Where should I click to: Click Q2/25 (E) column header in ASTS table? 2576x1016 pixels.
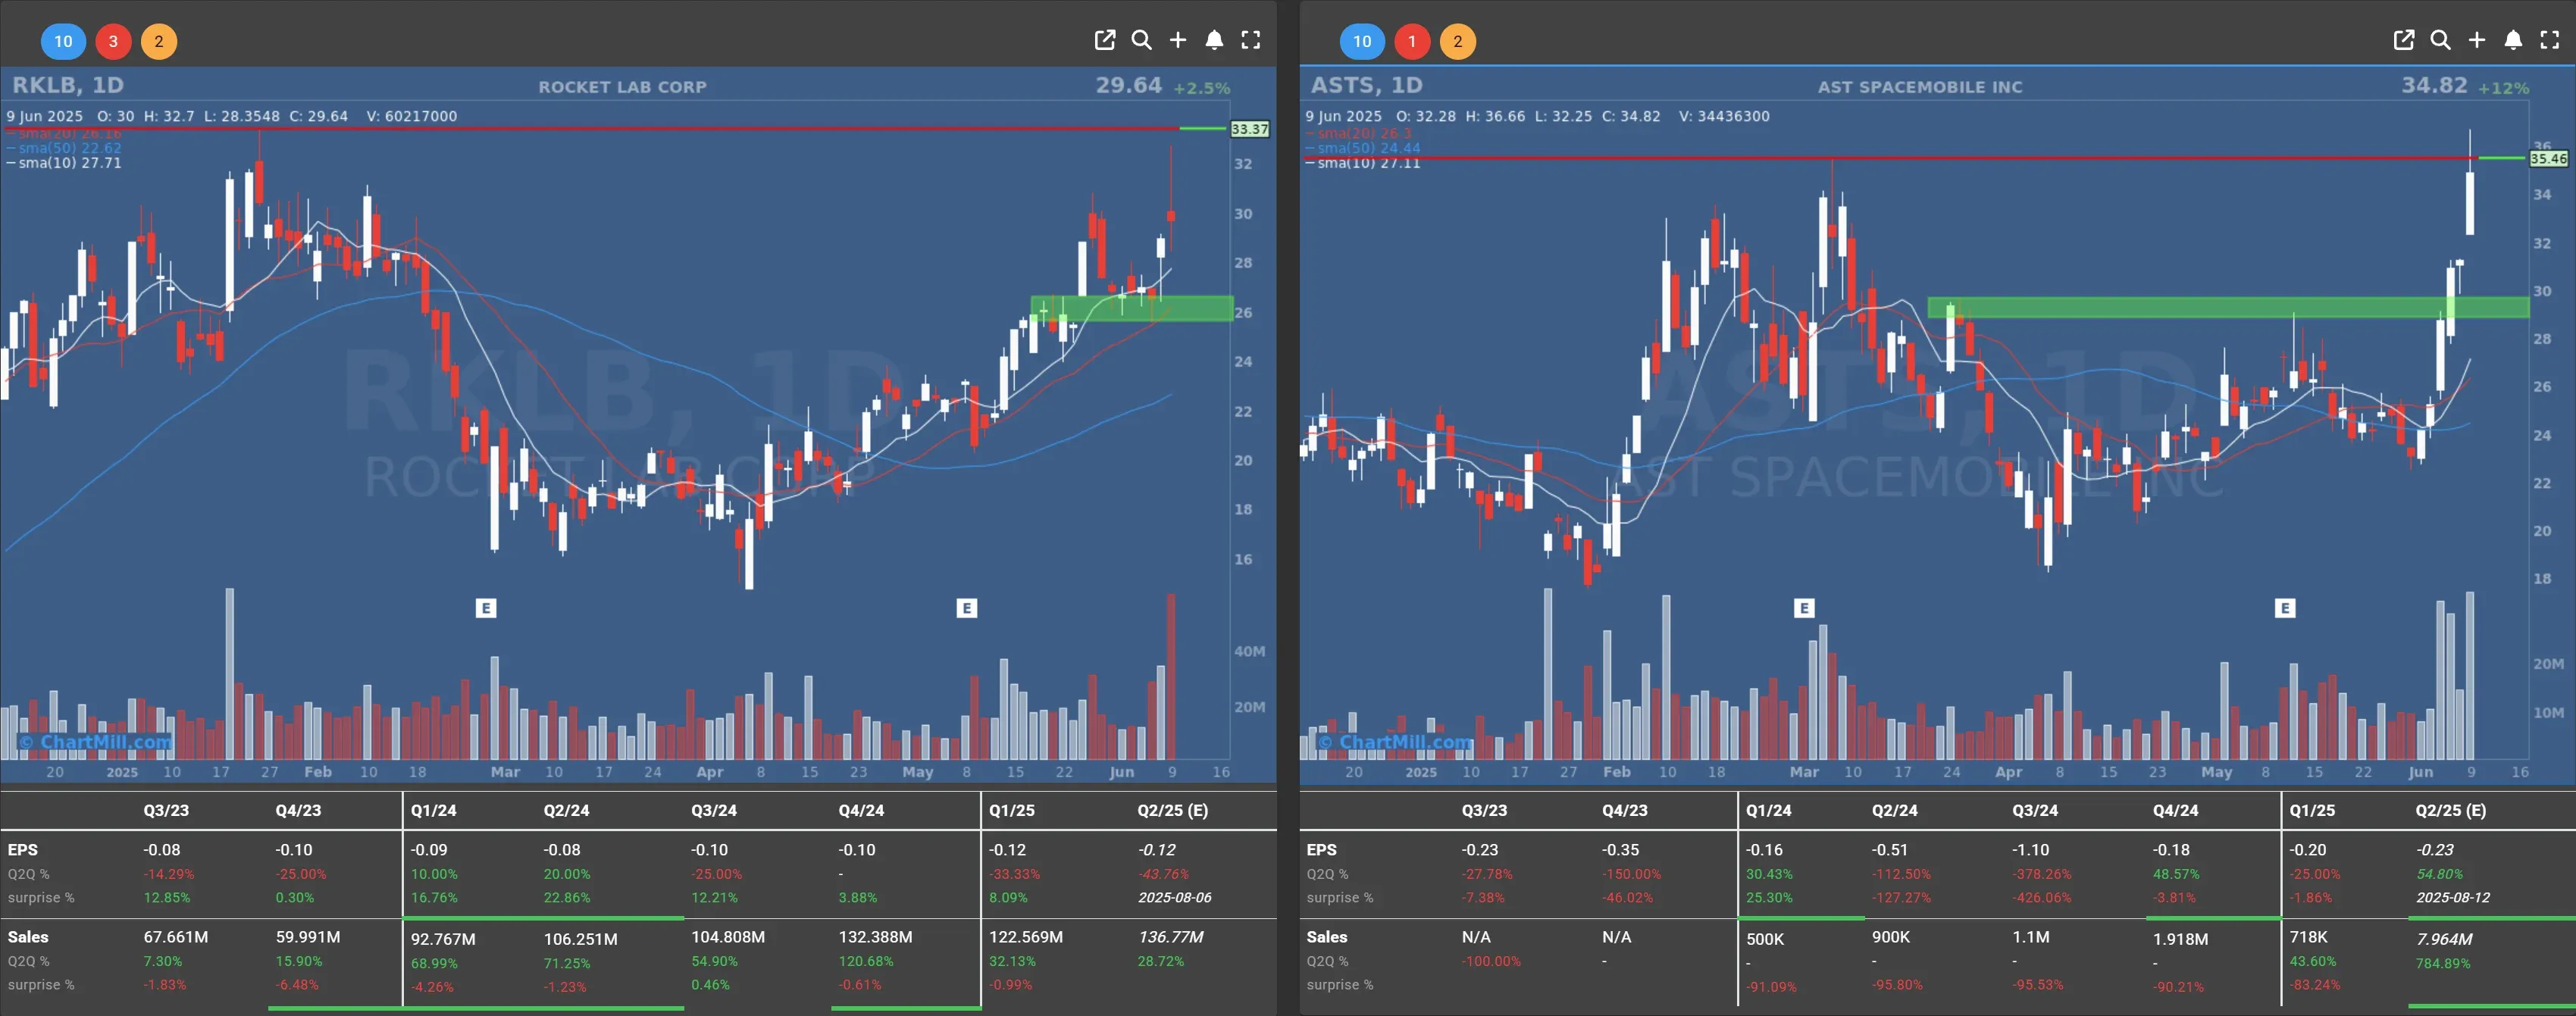click(x=2451, y=811)
